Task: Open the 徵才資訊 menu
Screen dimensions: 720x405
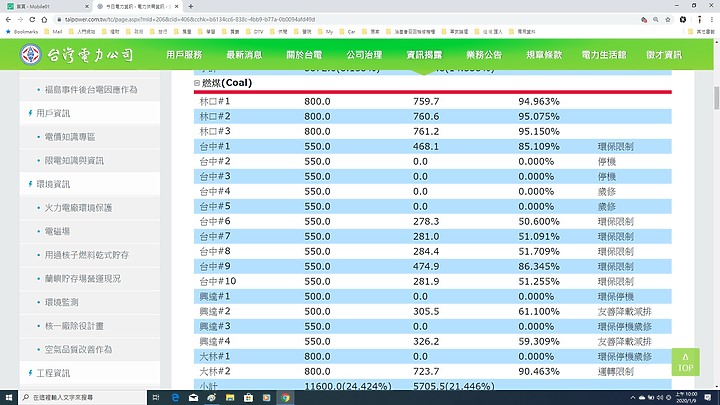Action: (664, 55)
